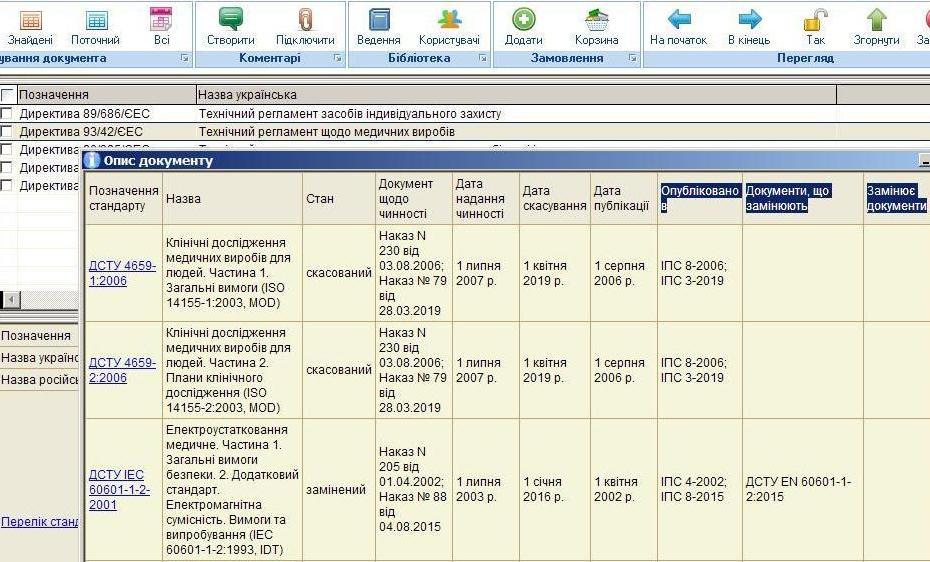Image resolution: width=930 pixels, height=562 pixels.
Task: Minimize the Опис документу window
Action: pyautogui.click(x=923, y=160)
